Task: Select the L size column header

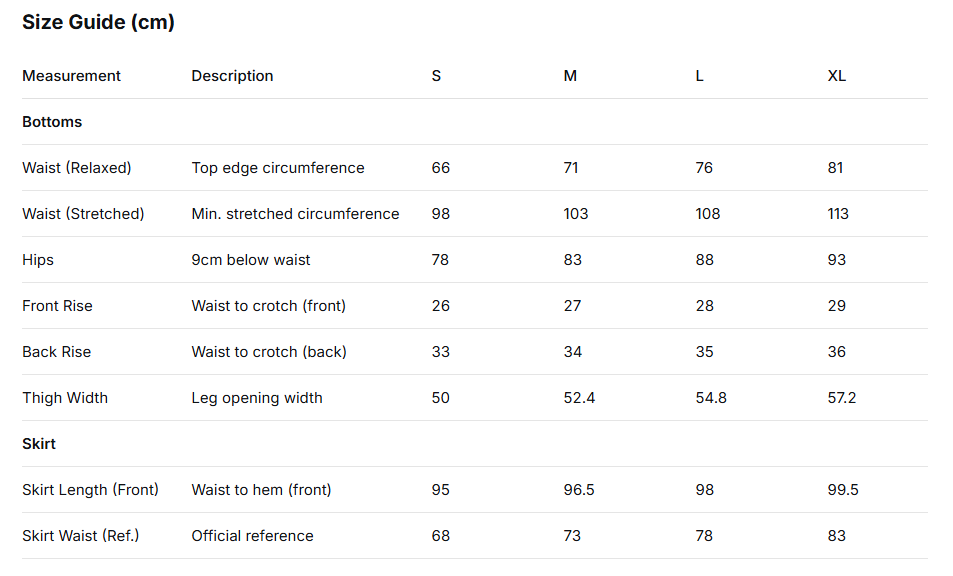Action: click(699, 76)
